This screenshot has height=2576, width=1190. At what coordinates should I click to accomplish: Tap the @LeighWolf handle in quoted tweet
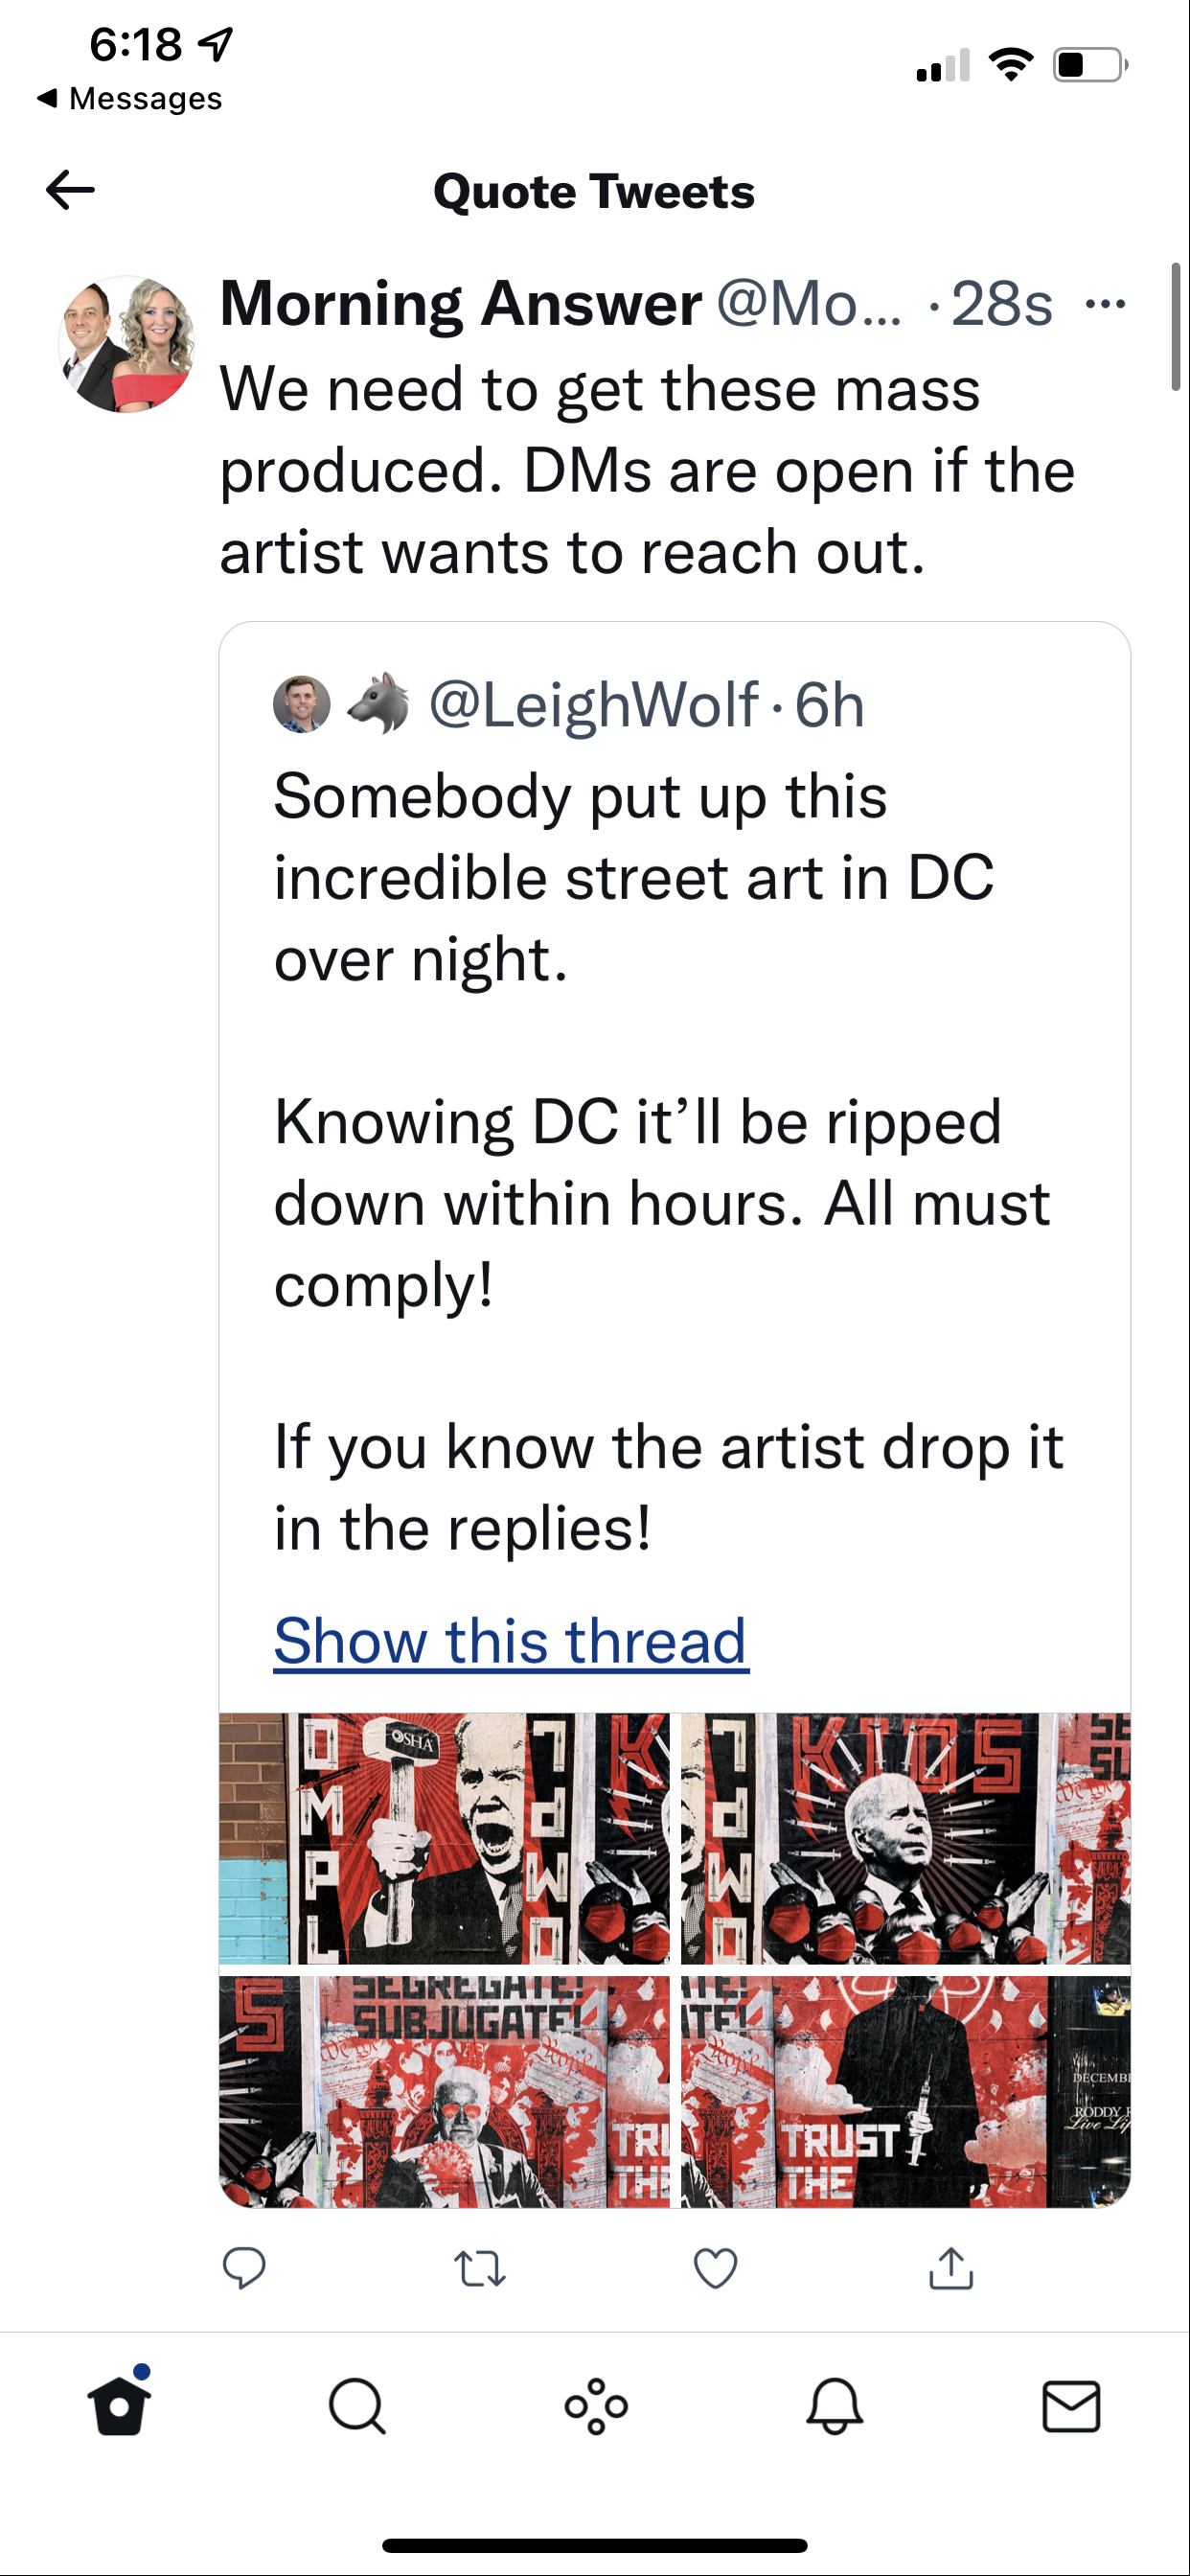[593, 705]
